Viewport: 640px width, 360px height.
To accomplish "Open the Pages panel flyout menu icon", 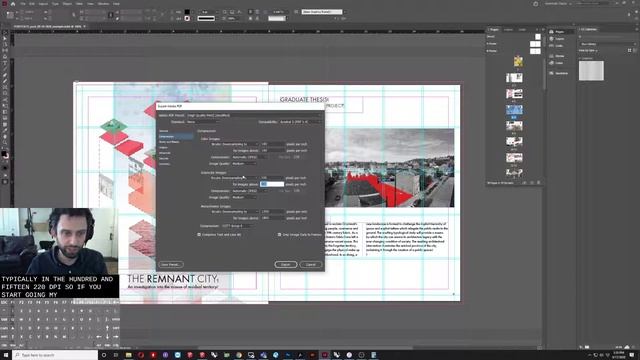I will pos(542,30).
